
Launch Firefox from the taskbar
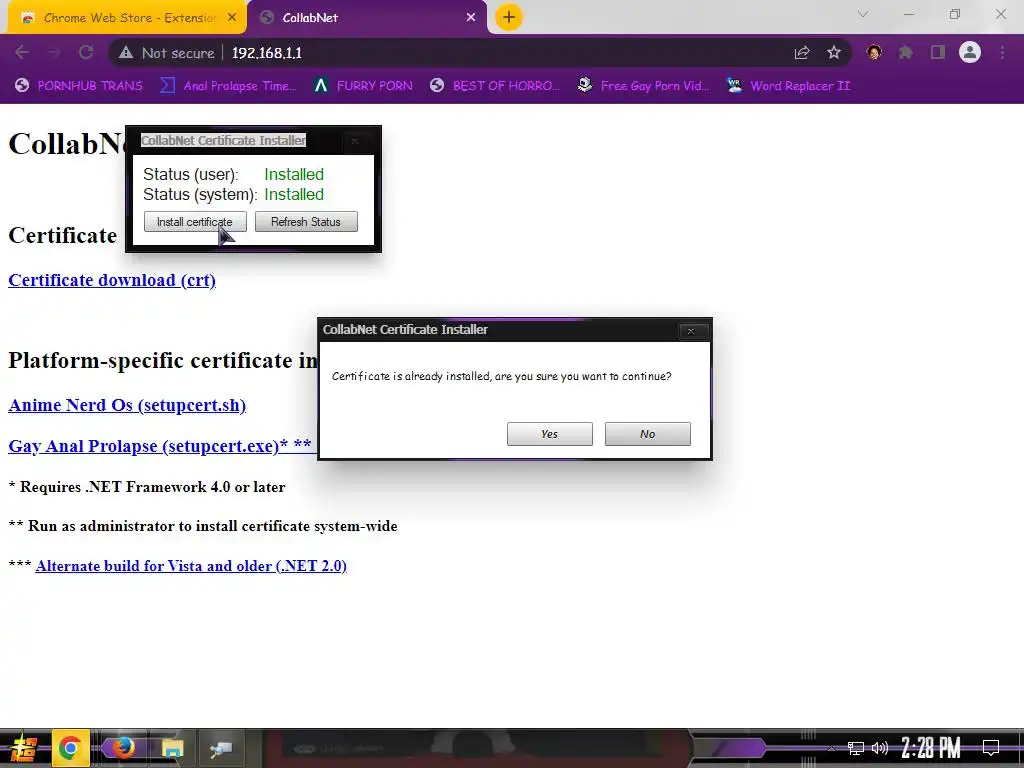tap(122, 748)
